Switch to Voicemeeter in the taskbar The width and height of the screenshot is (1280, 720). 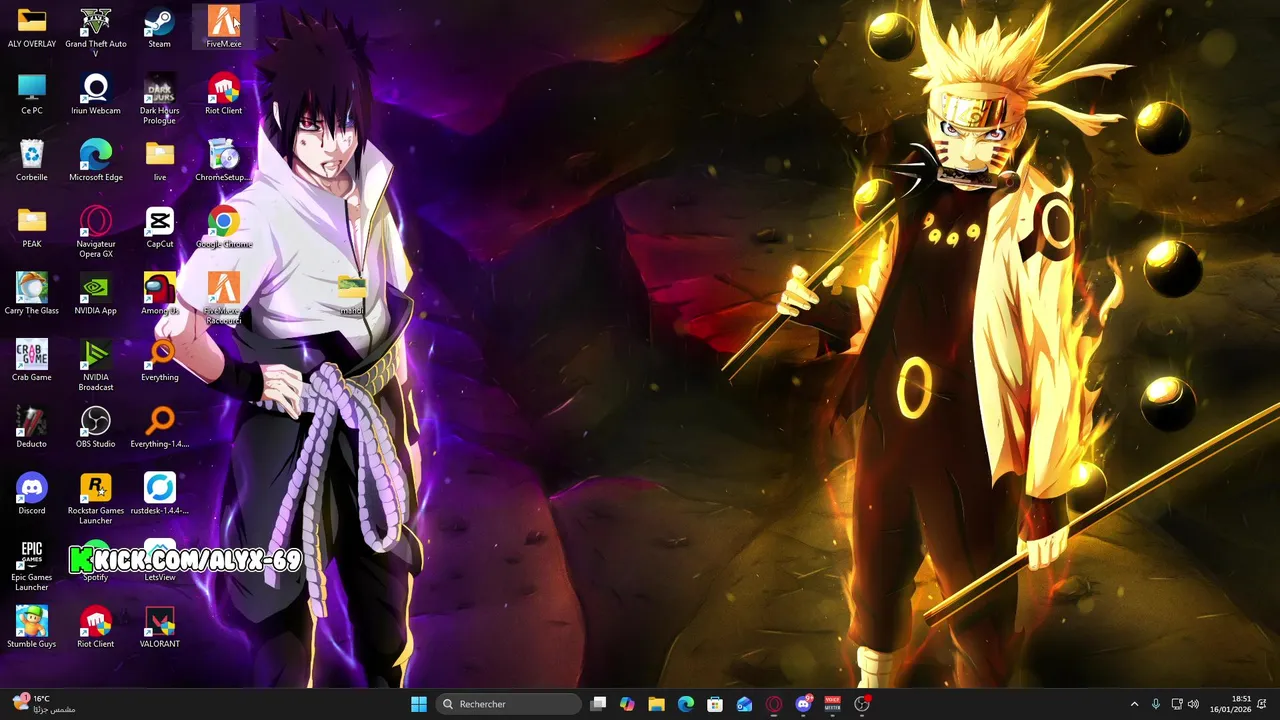[832, 704]
